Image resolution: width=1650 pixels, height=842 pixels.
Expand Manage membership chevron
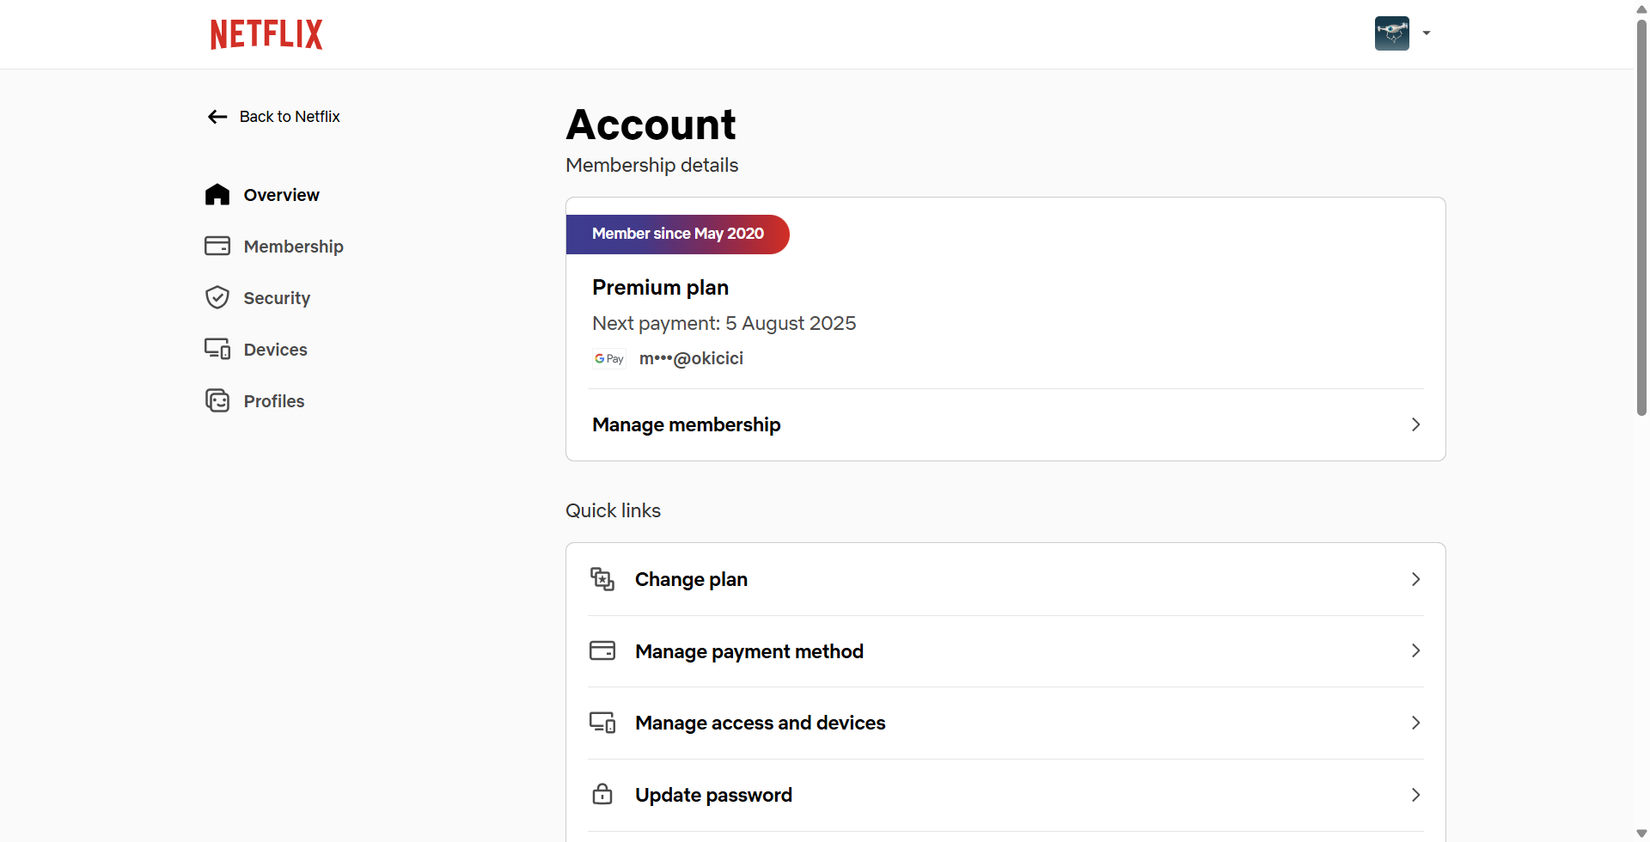point(1415,425)
